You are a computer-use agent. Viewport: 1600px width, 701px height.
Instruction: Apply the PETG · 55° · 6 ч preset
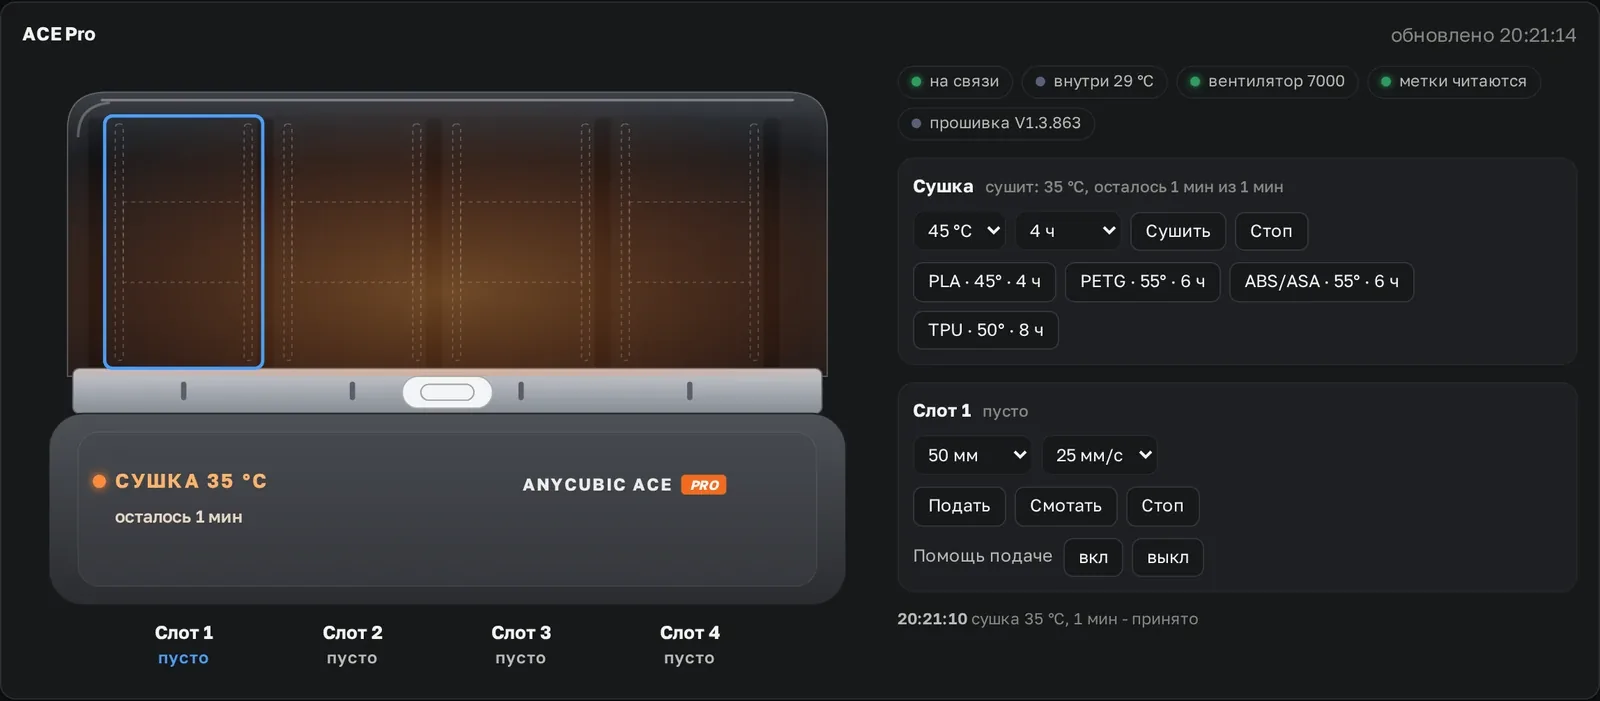1142,282
